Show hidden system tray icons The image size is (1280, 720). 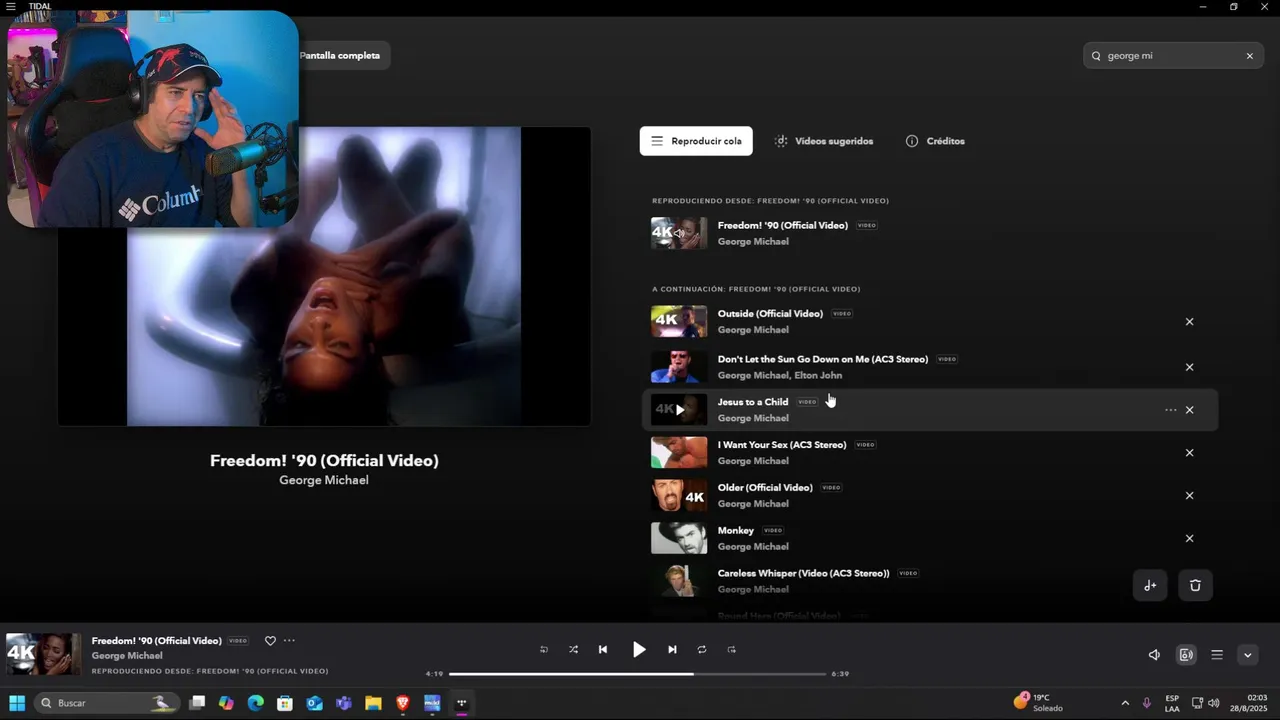tap(1125, 703)
